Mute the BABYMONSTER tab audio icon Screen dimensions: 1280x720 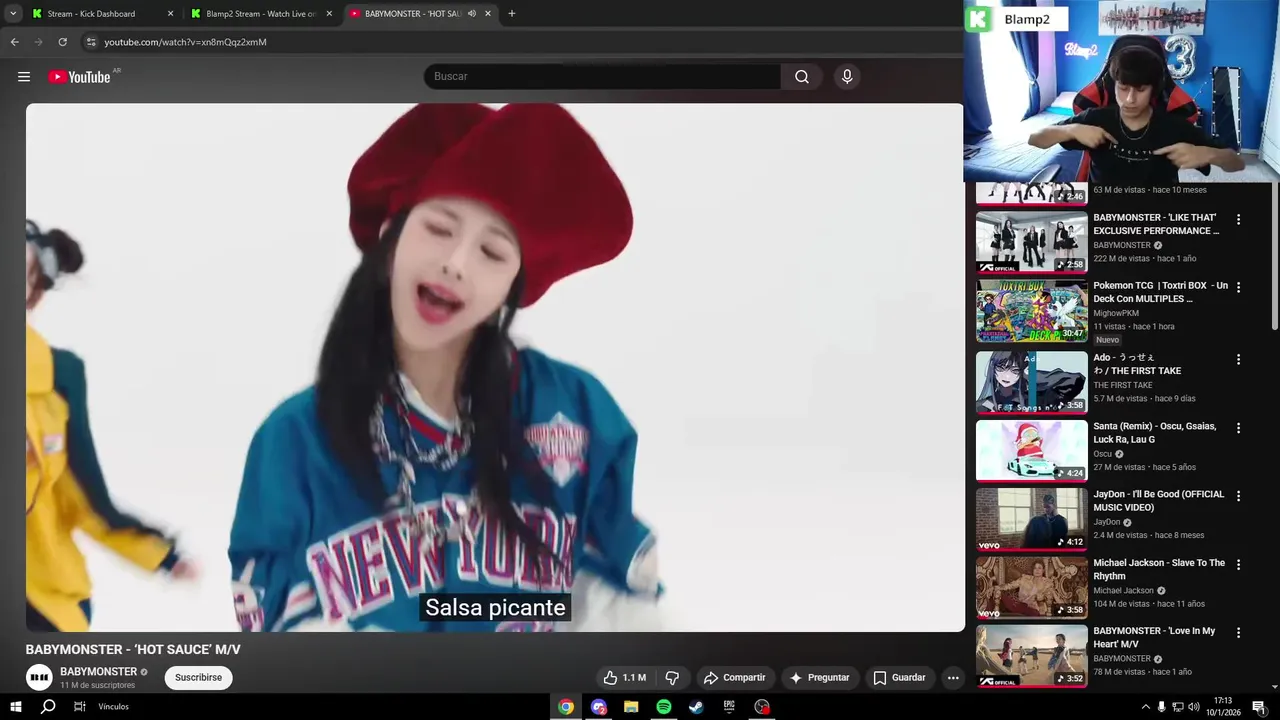(x=471, y=14)
